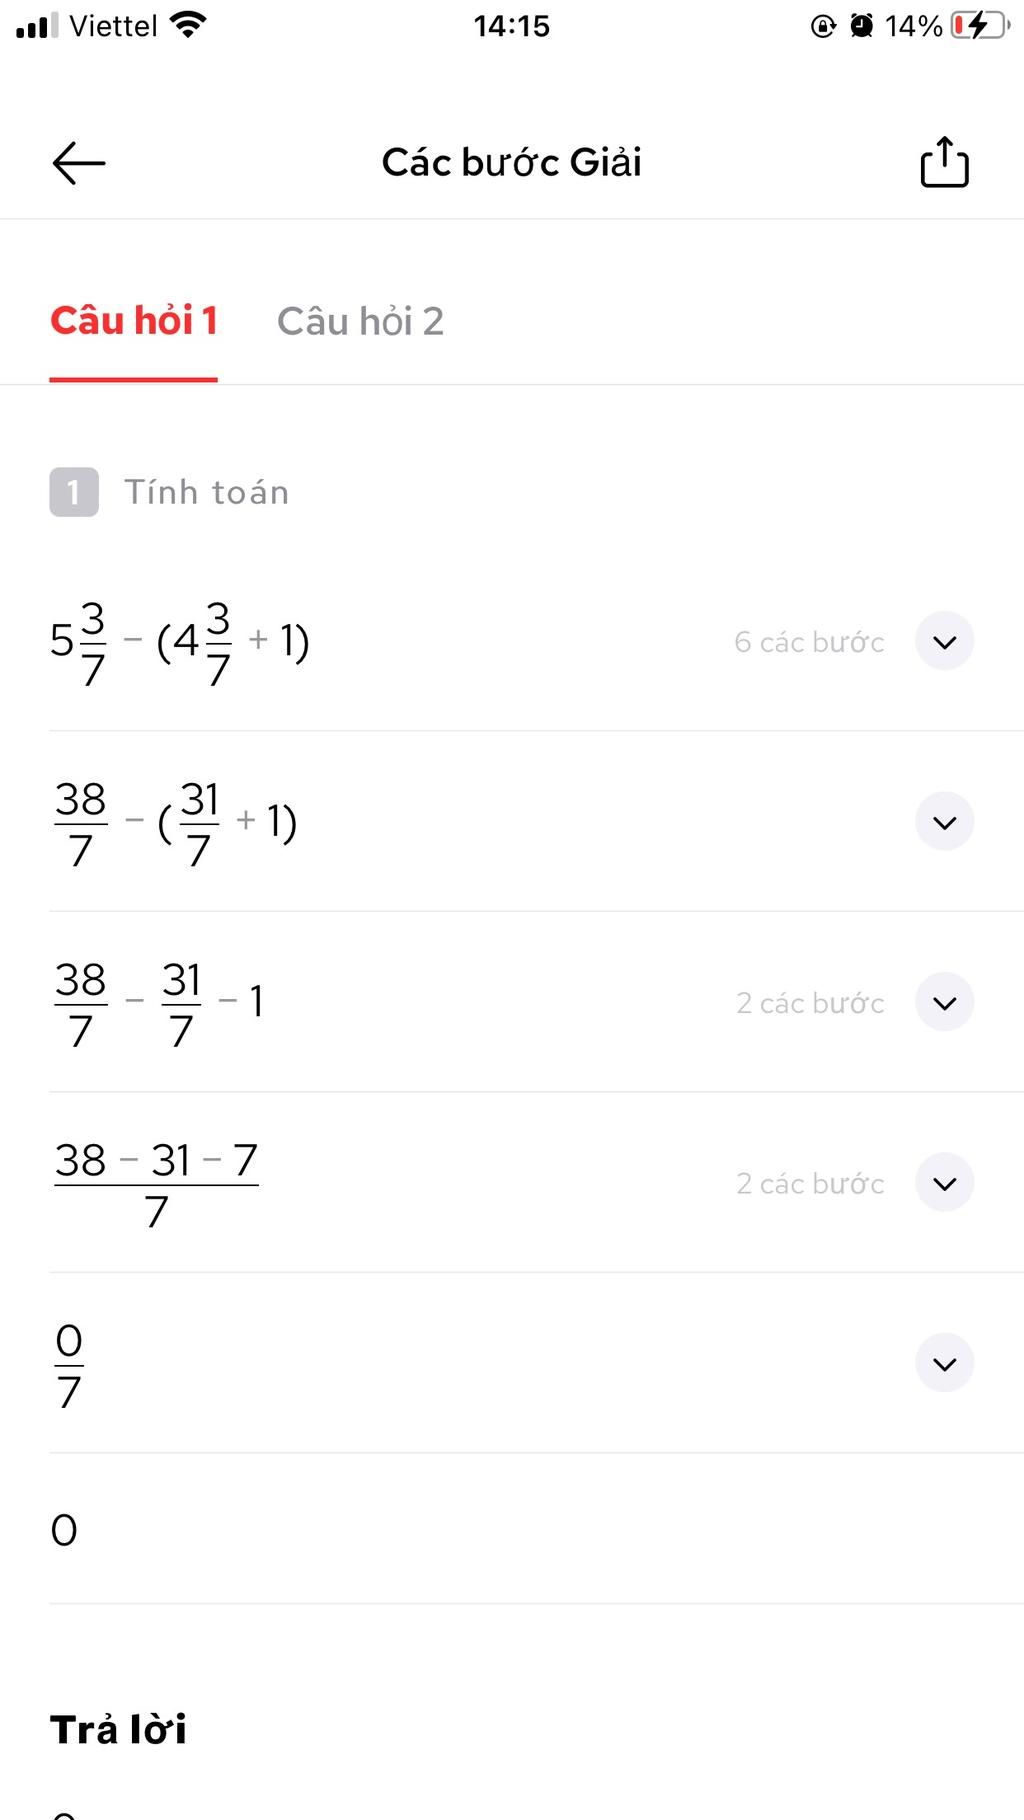Expand the (38 − 31 − 7)/7 step
This screenshot has width=1024, height=1820.
(945, 1183)
